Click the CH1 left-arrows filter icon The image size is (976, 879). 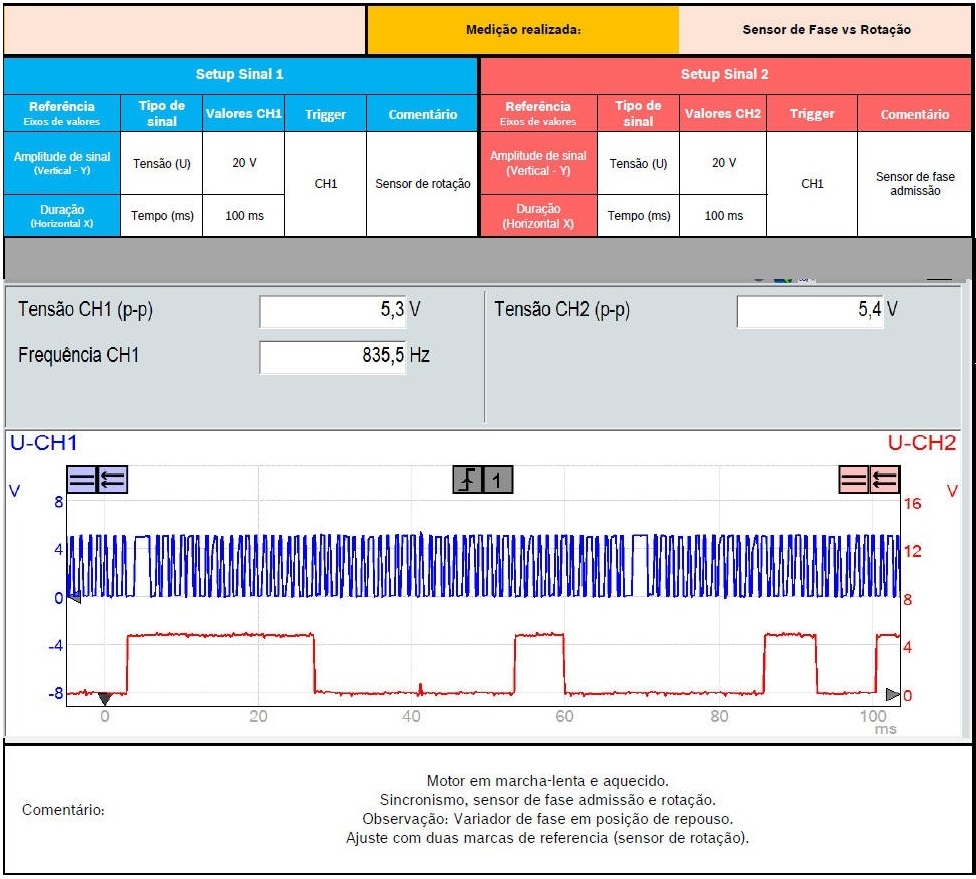(112, 481)
